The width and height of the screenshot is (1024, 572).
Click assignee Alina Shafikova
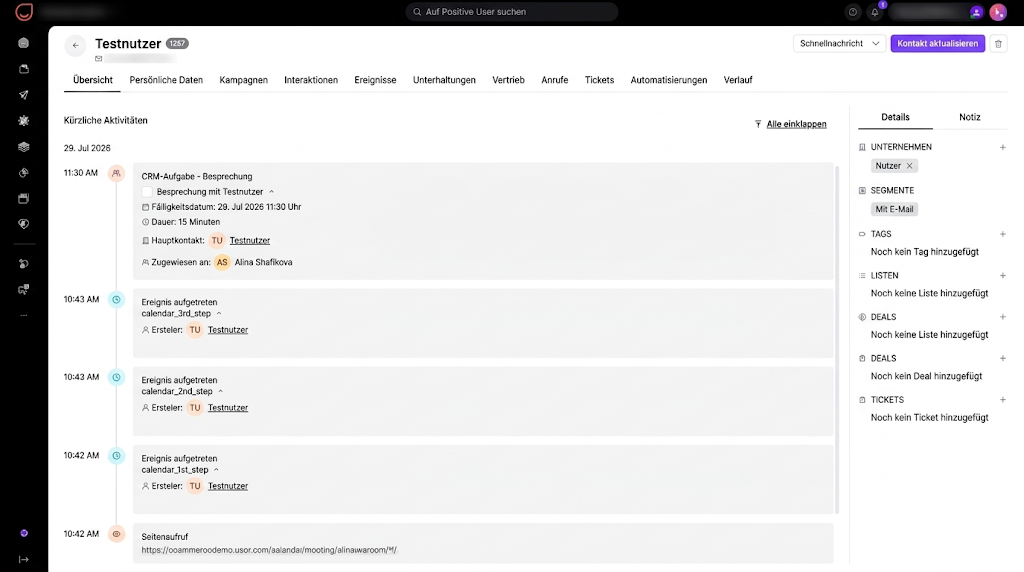pyautogui.click(x=263, y=262)
